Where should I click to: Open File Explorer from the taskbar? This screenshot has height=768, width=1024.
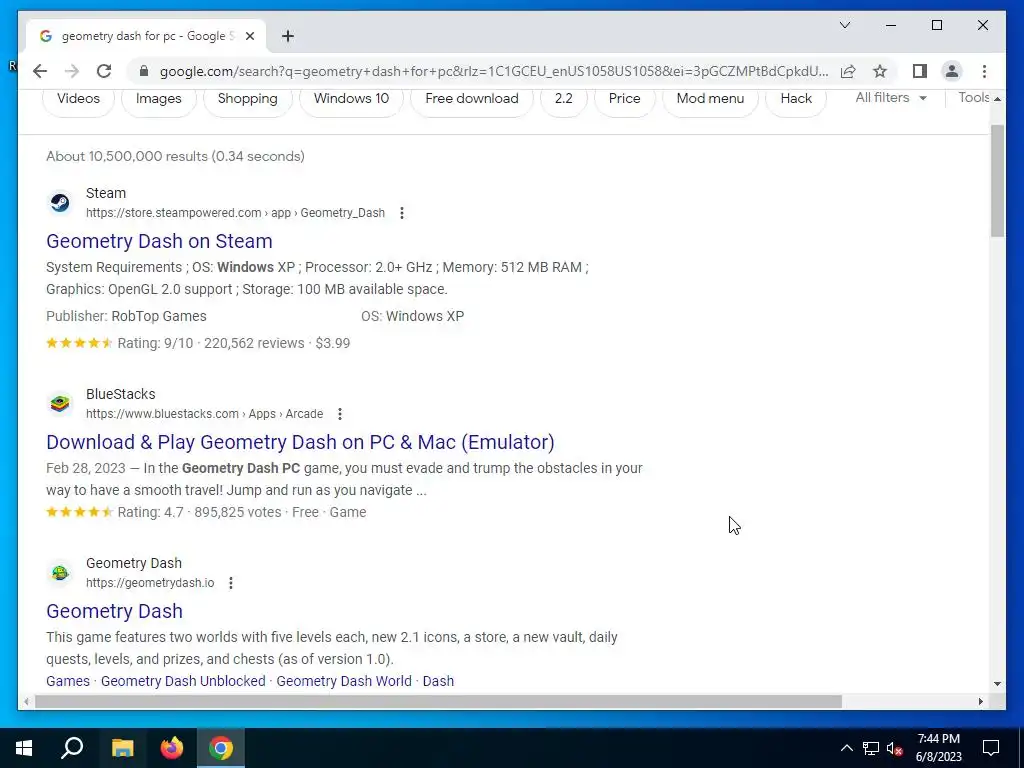tap(122, 748)
